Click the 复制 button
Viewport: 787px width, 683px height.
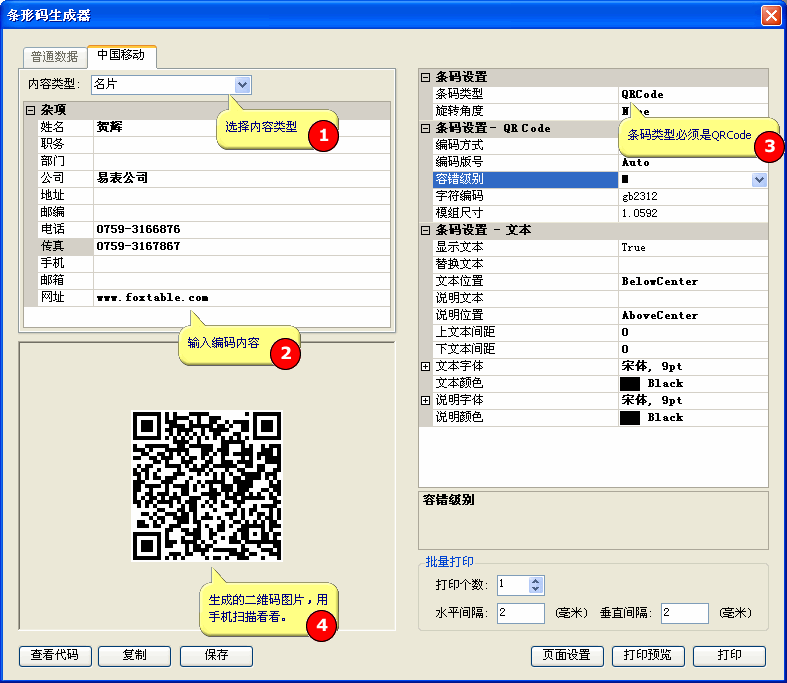pyautogui.click(x=135, y=656)
